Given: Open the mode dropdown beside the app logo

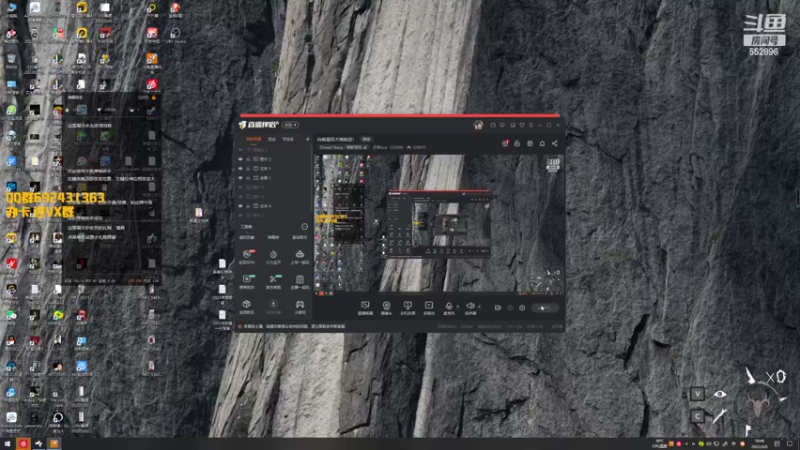Looking at the screenshot, I should click(x=291, y=124).
